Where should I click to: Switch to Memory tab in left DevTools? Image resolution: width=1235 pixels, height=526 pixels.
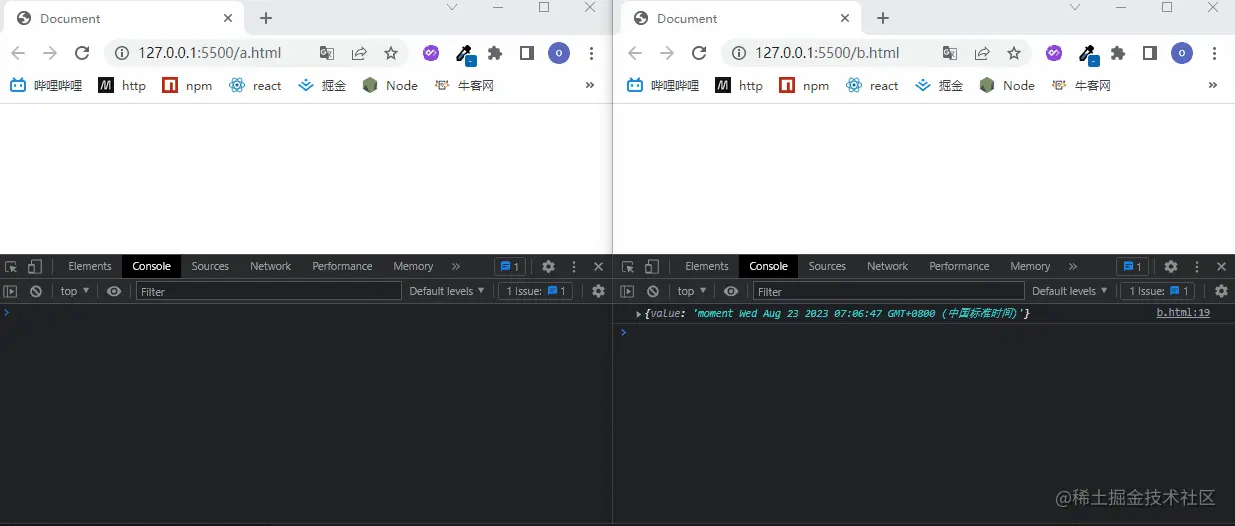413,266
